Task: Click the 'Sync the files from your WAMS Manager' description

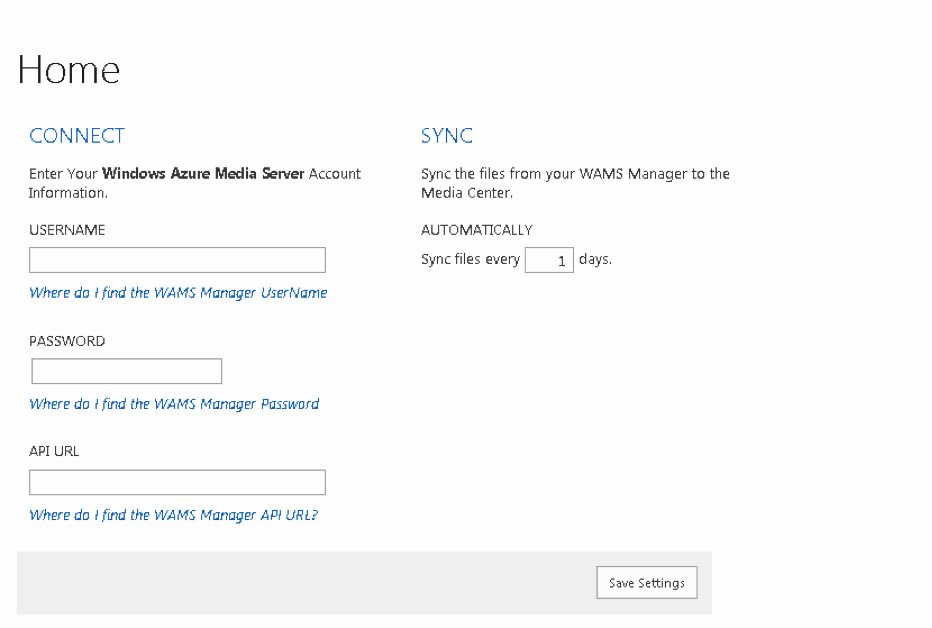Action: (x=575, y=183)
